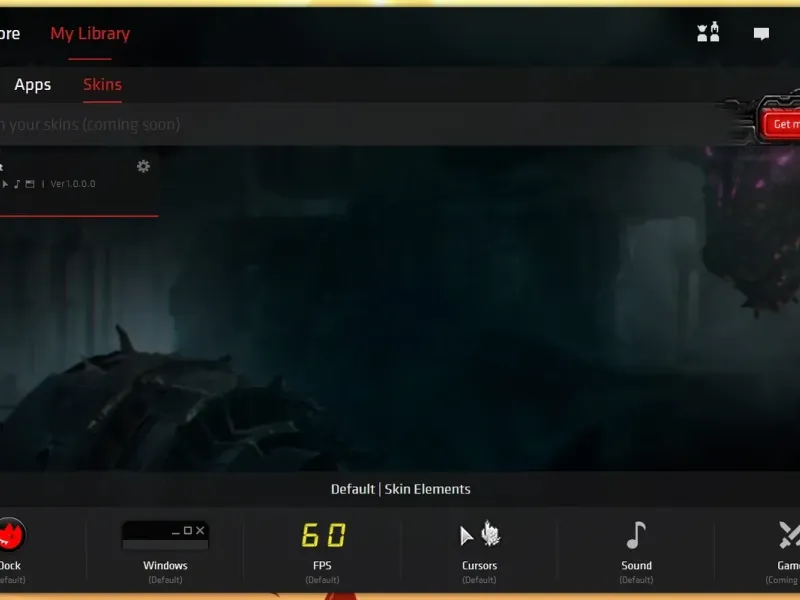Click the Windows label text
The image size is (800, 600).
tap(165, 565)
